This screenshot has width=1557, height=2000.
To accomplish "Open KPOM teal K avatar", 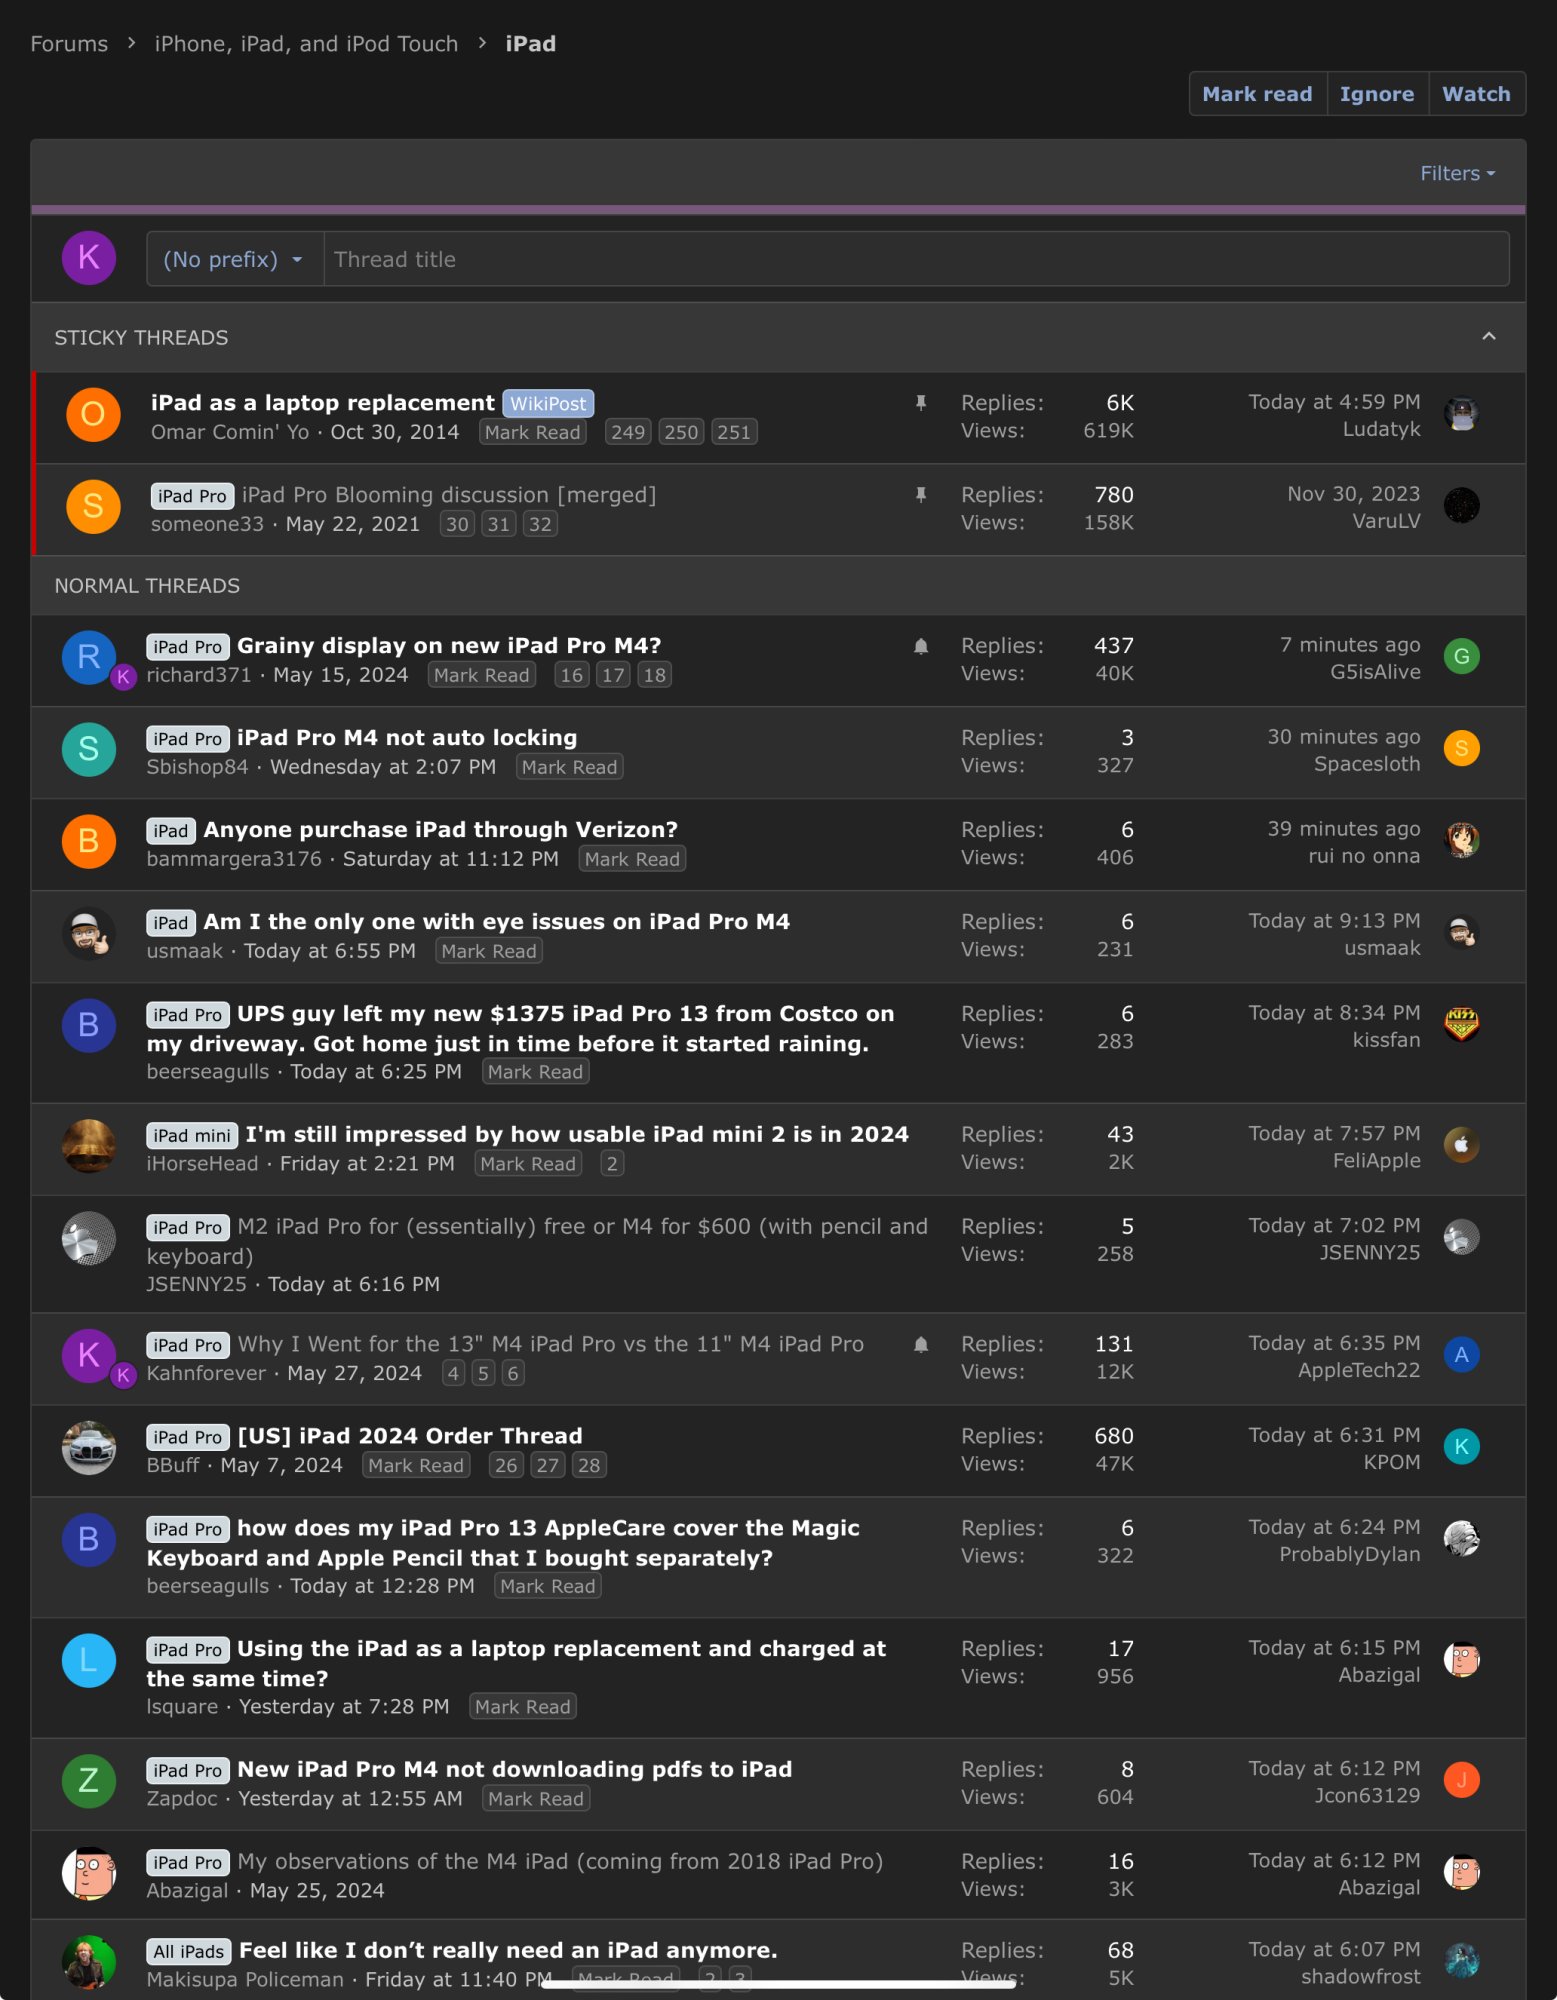I will (x=1461, y=1446).
